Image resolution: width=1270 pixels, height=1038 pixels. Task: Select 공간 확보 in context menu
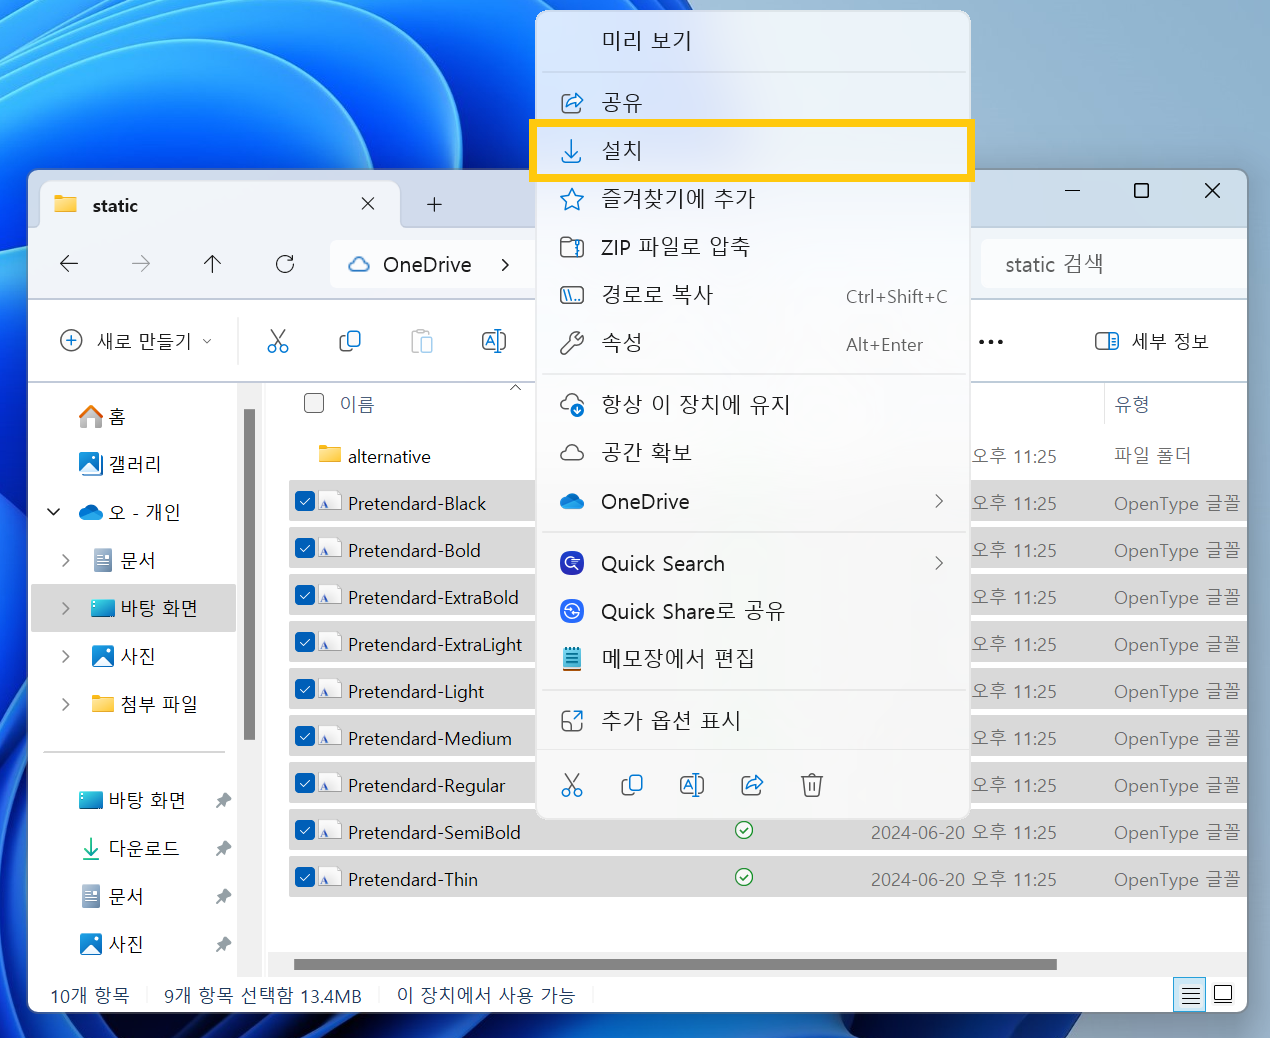pyautogui.click(x=753, y=453)
